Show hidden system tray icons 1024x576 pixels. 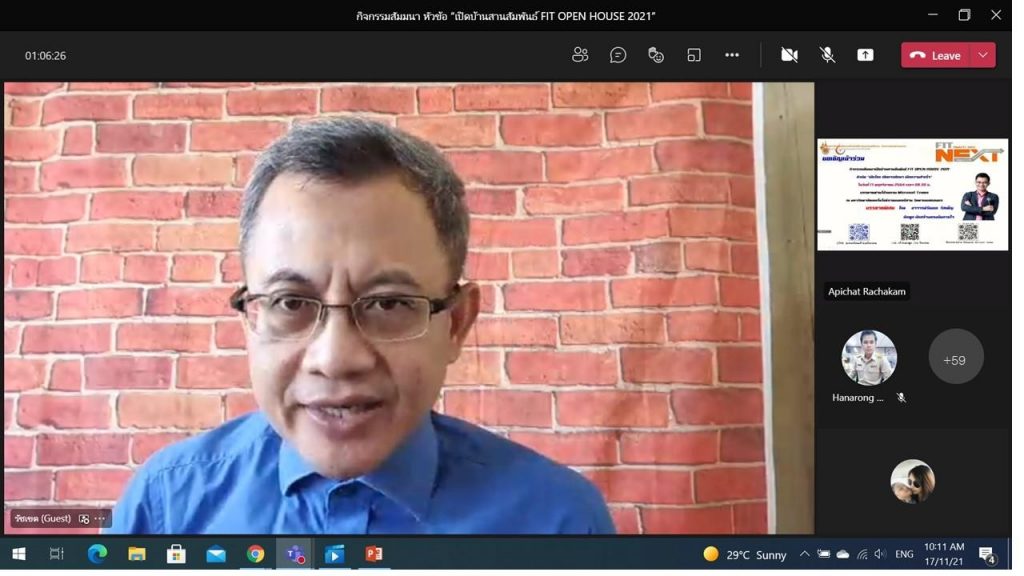click(x=804, y=554)
